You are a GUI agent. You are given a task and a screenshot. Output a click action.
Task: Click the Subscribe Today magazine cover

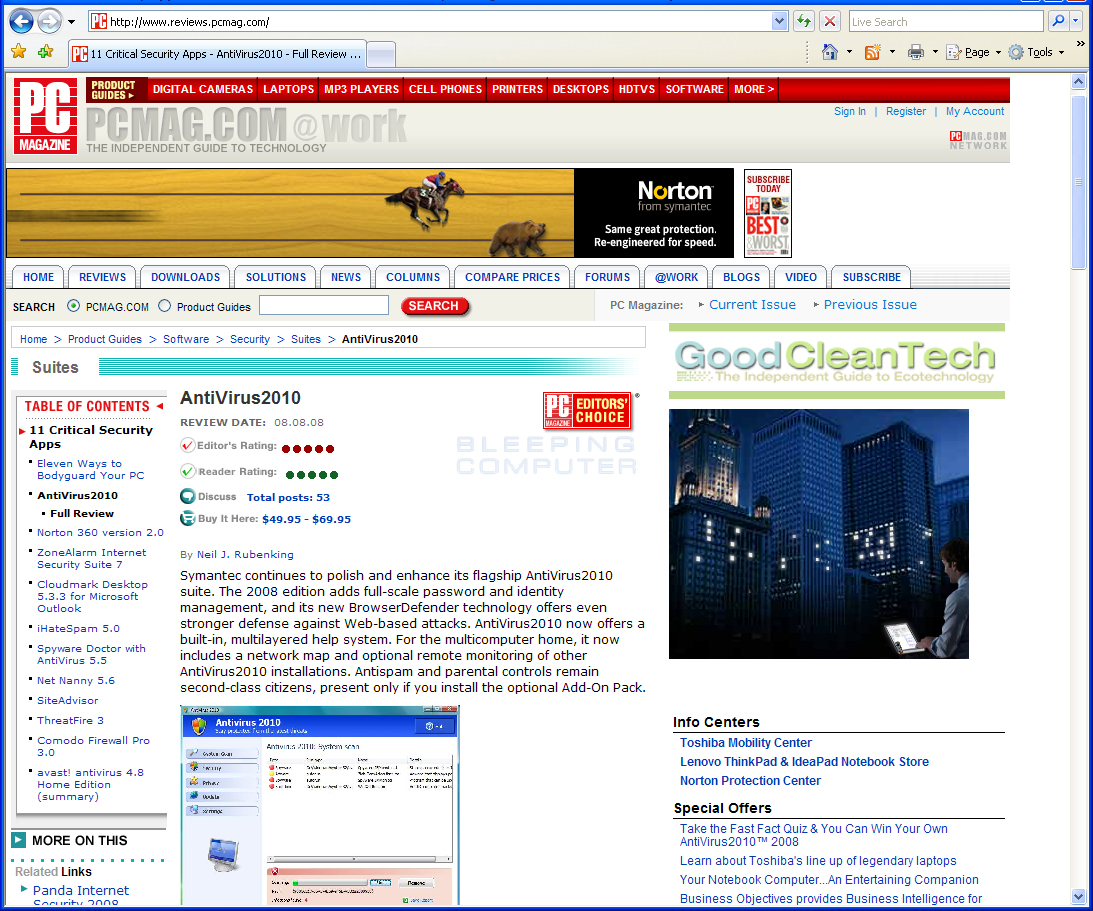(x=767, y=213)
